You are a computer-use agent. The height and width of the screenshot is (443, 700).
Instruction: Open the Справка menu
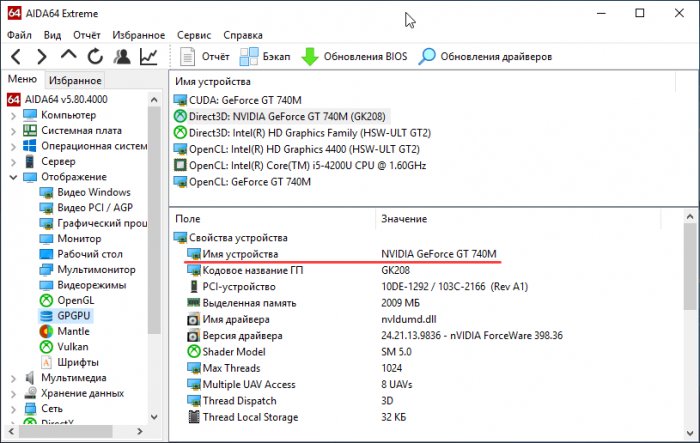(243, 35)
